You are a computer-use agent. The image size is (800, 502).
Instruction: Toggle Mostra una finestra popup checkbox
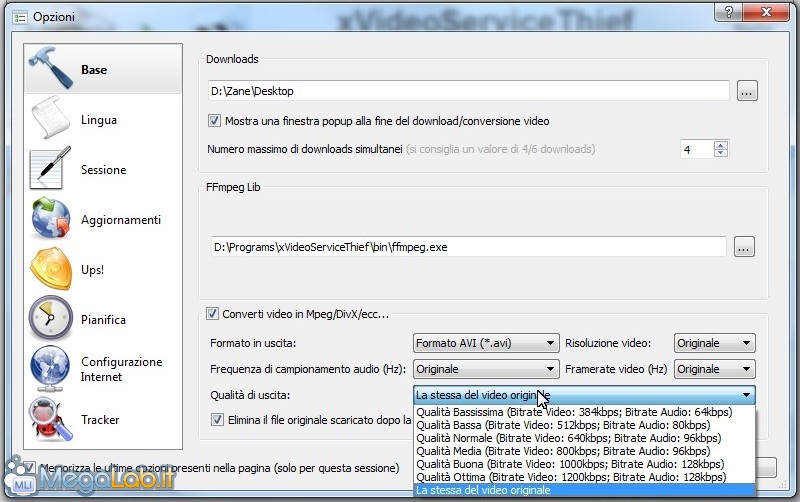pyautogui.click(x=214, y=121)
